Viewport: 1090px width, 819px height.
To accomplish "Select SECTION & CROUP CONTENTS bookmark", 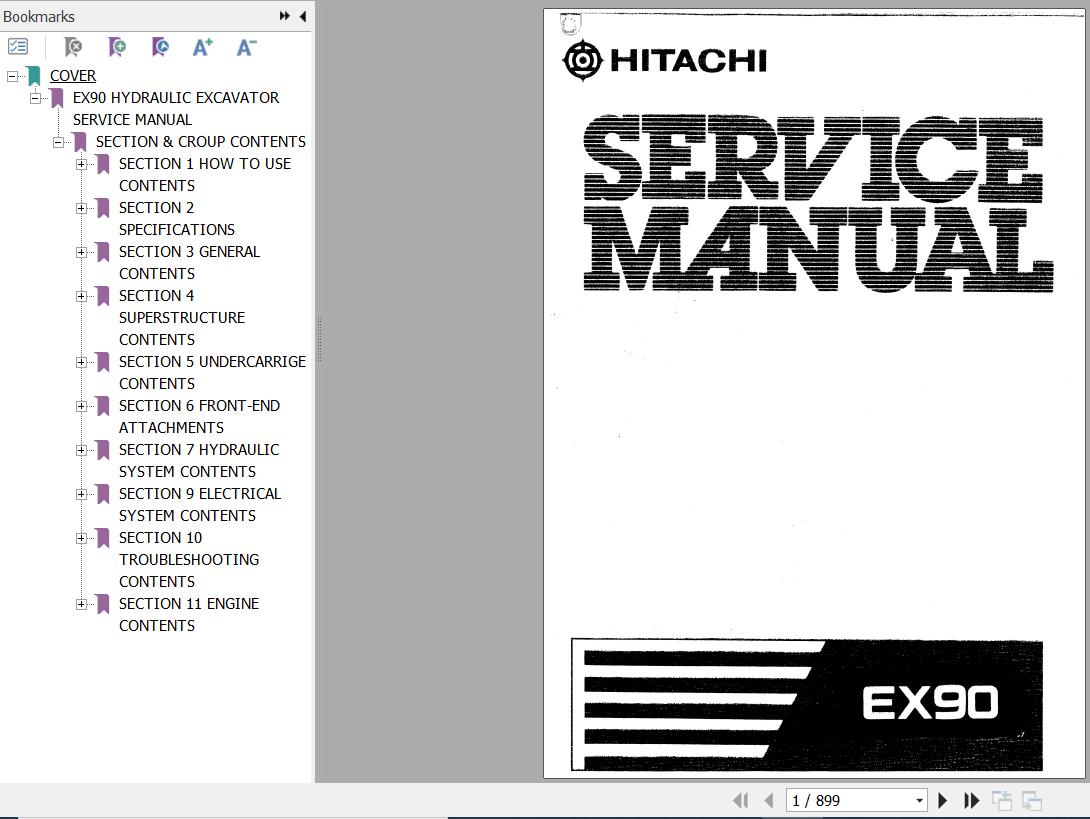I will pyautogui.click(x=200, y=142).
